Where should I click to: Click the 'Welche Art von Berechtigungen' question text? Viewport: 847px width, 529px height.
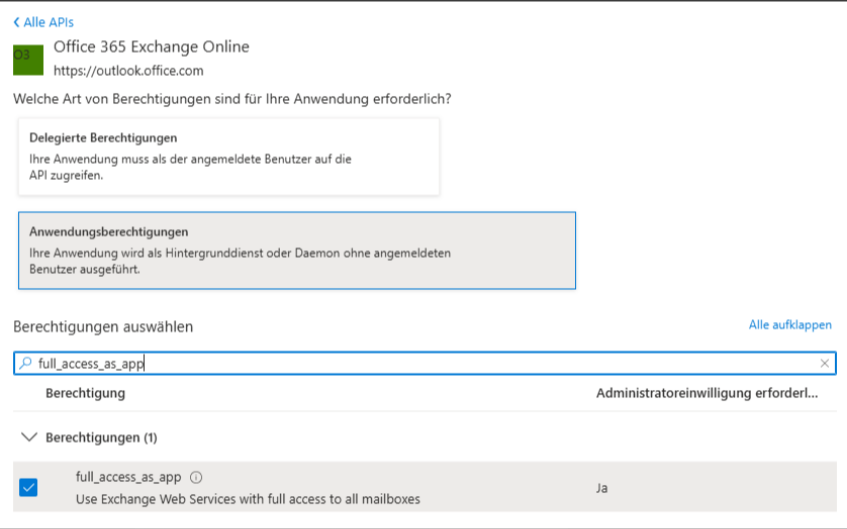click(x=232, y=99)
